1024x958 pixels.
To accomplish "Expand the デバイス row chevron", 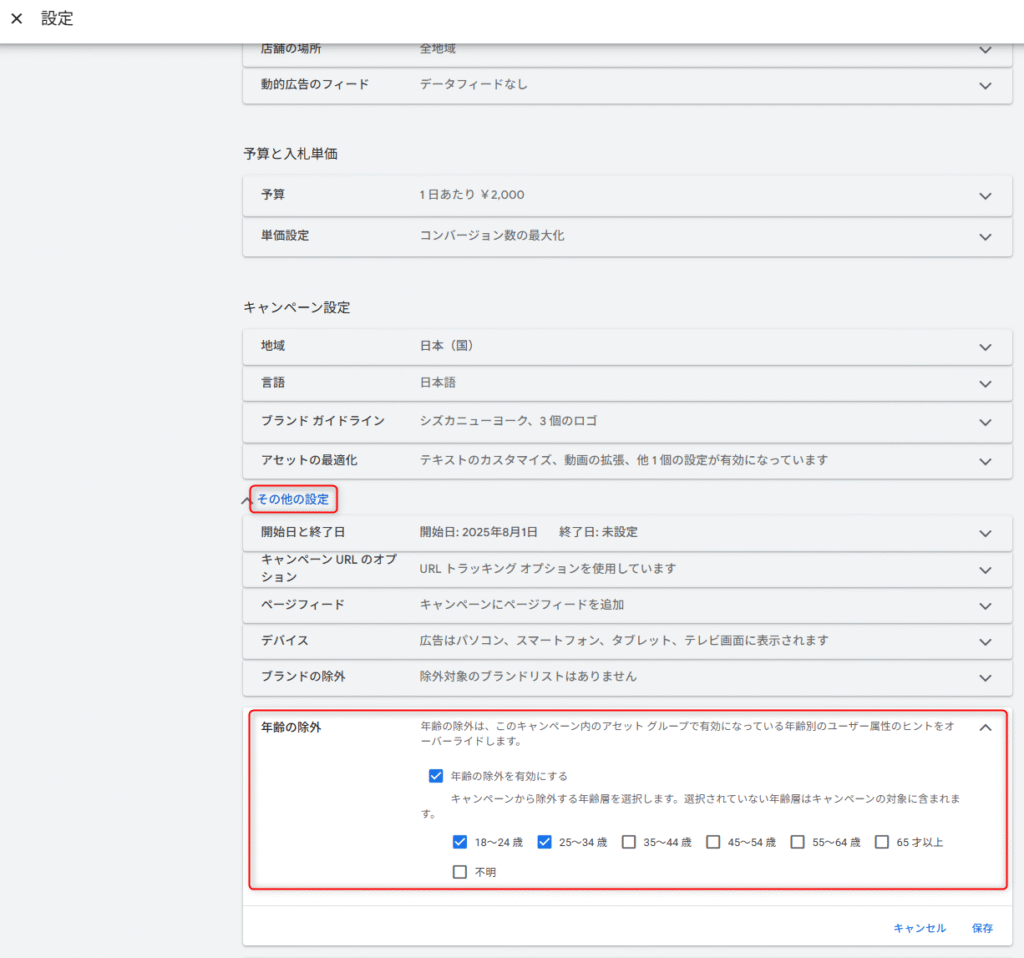I will pos(985,642).
